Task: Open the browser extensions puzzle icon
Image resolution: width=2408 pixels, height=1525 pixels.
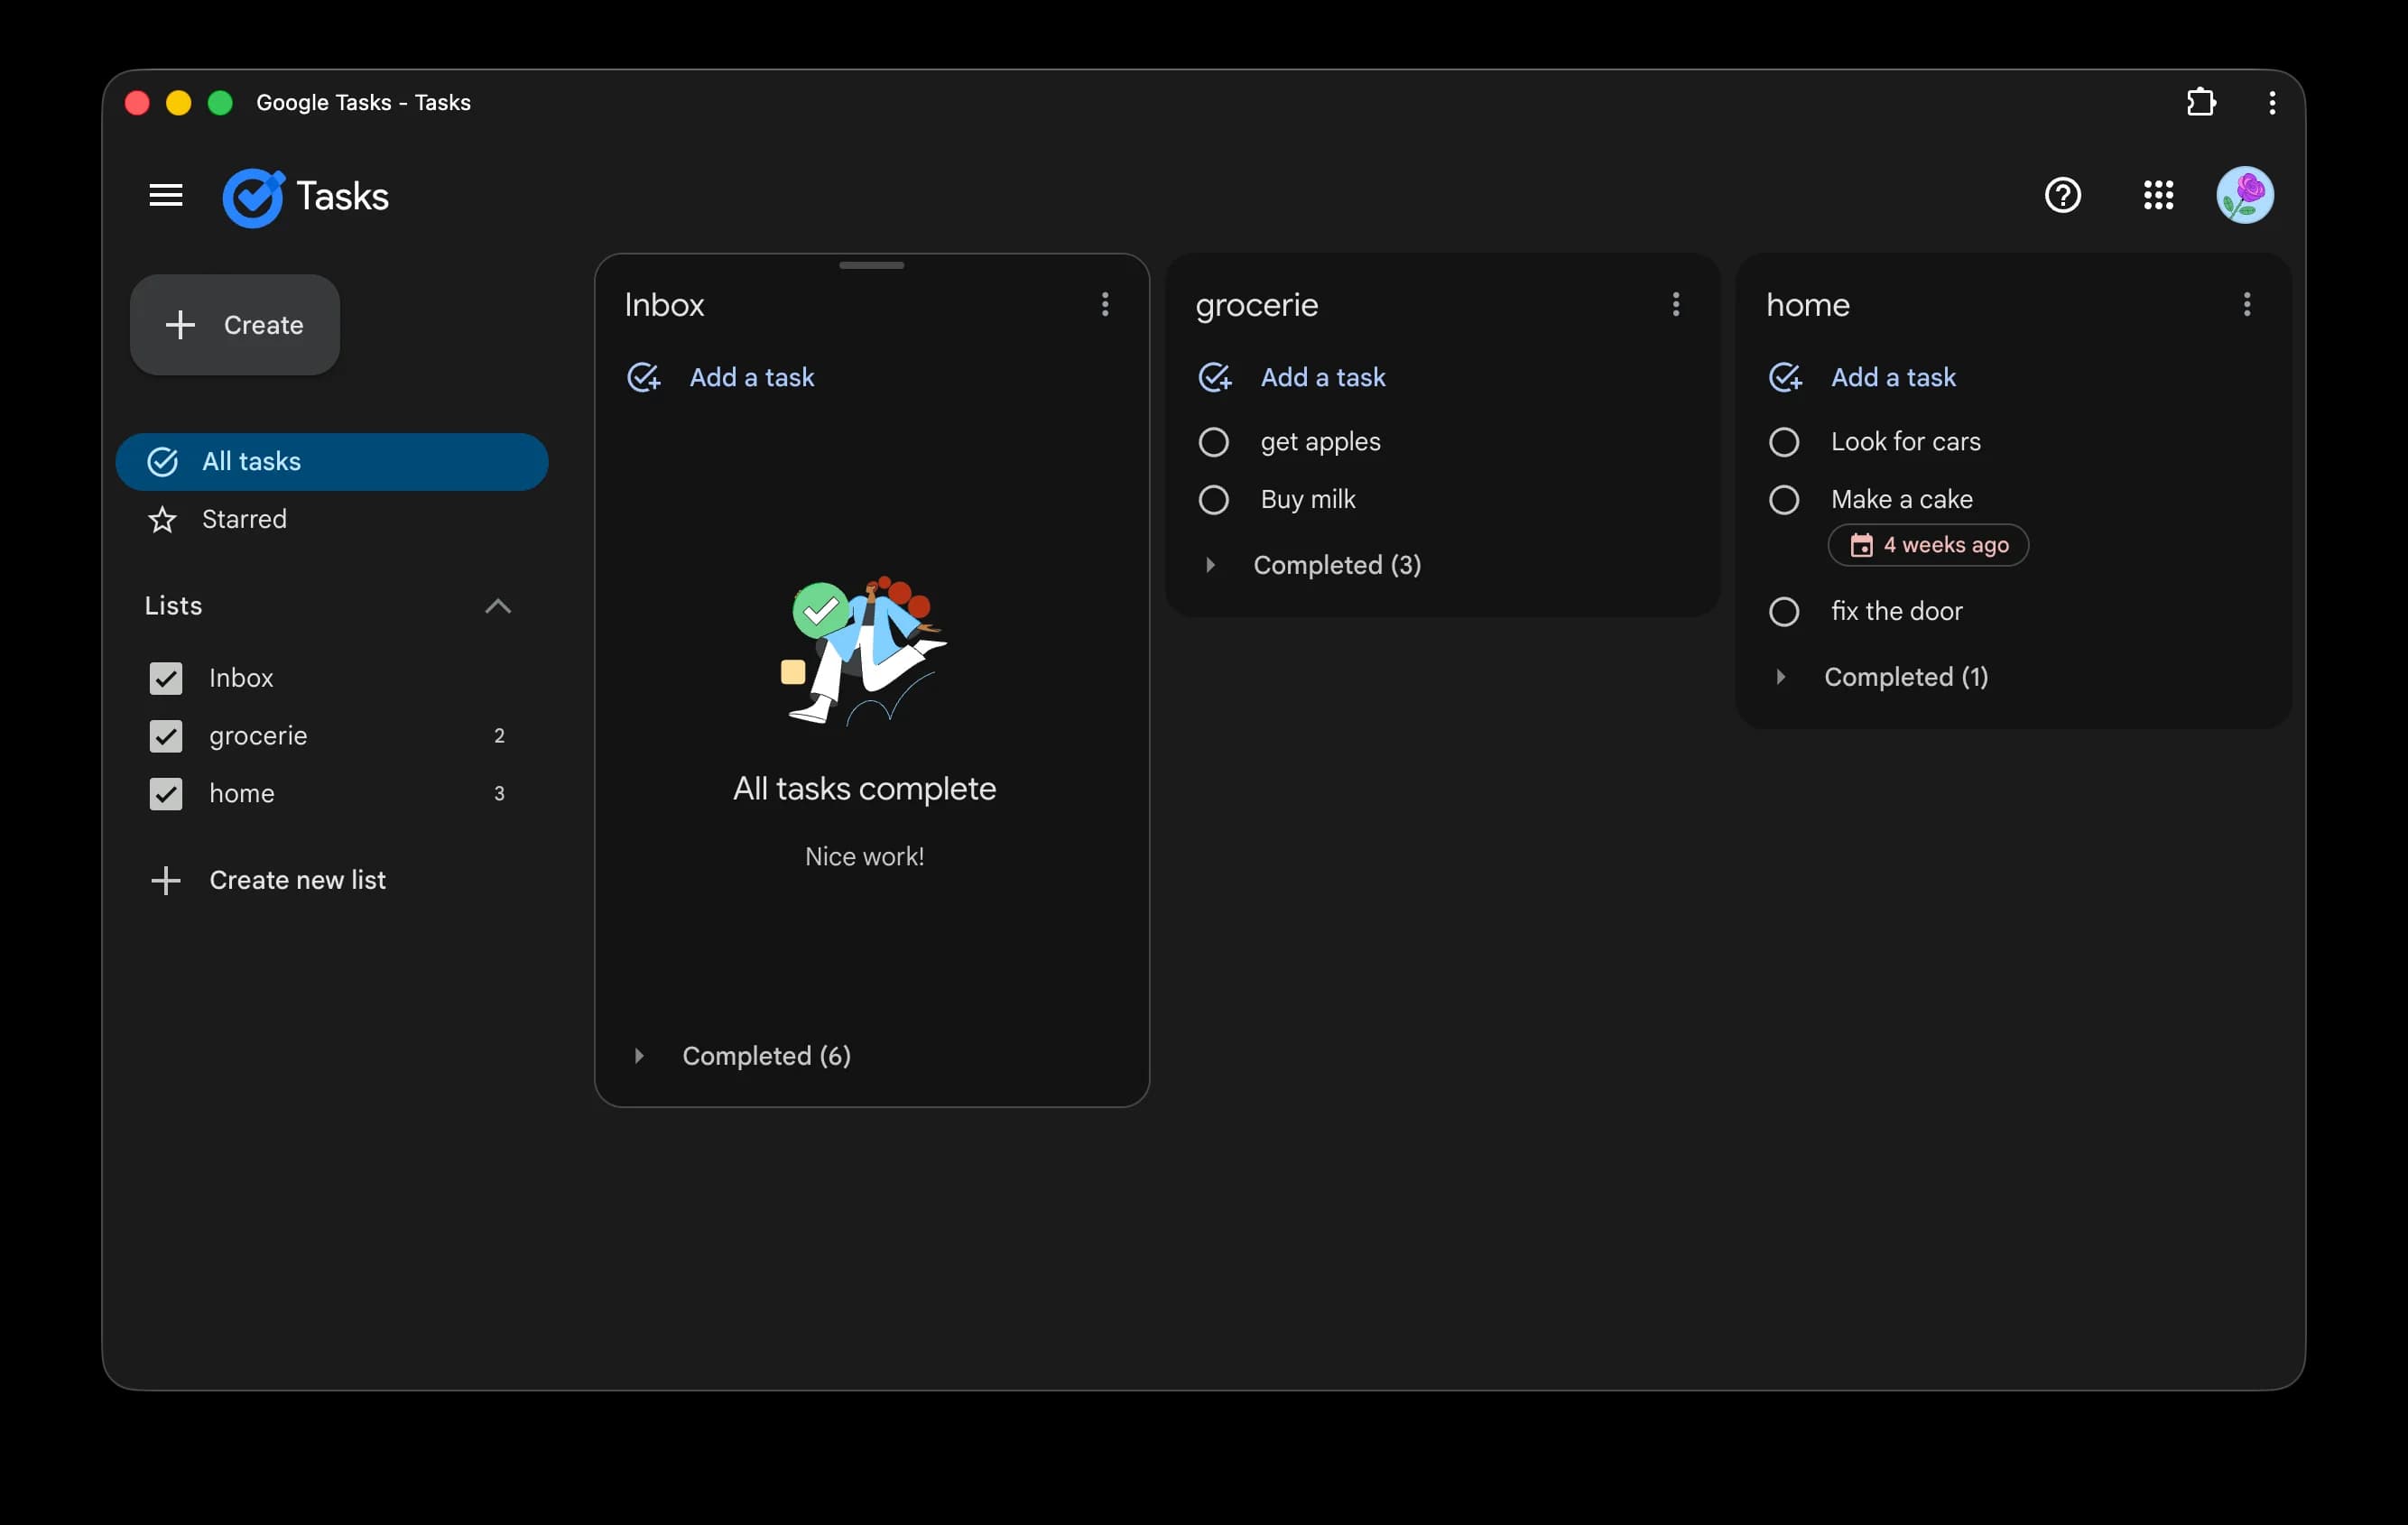Action: (2200, 102)
